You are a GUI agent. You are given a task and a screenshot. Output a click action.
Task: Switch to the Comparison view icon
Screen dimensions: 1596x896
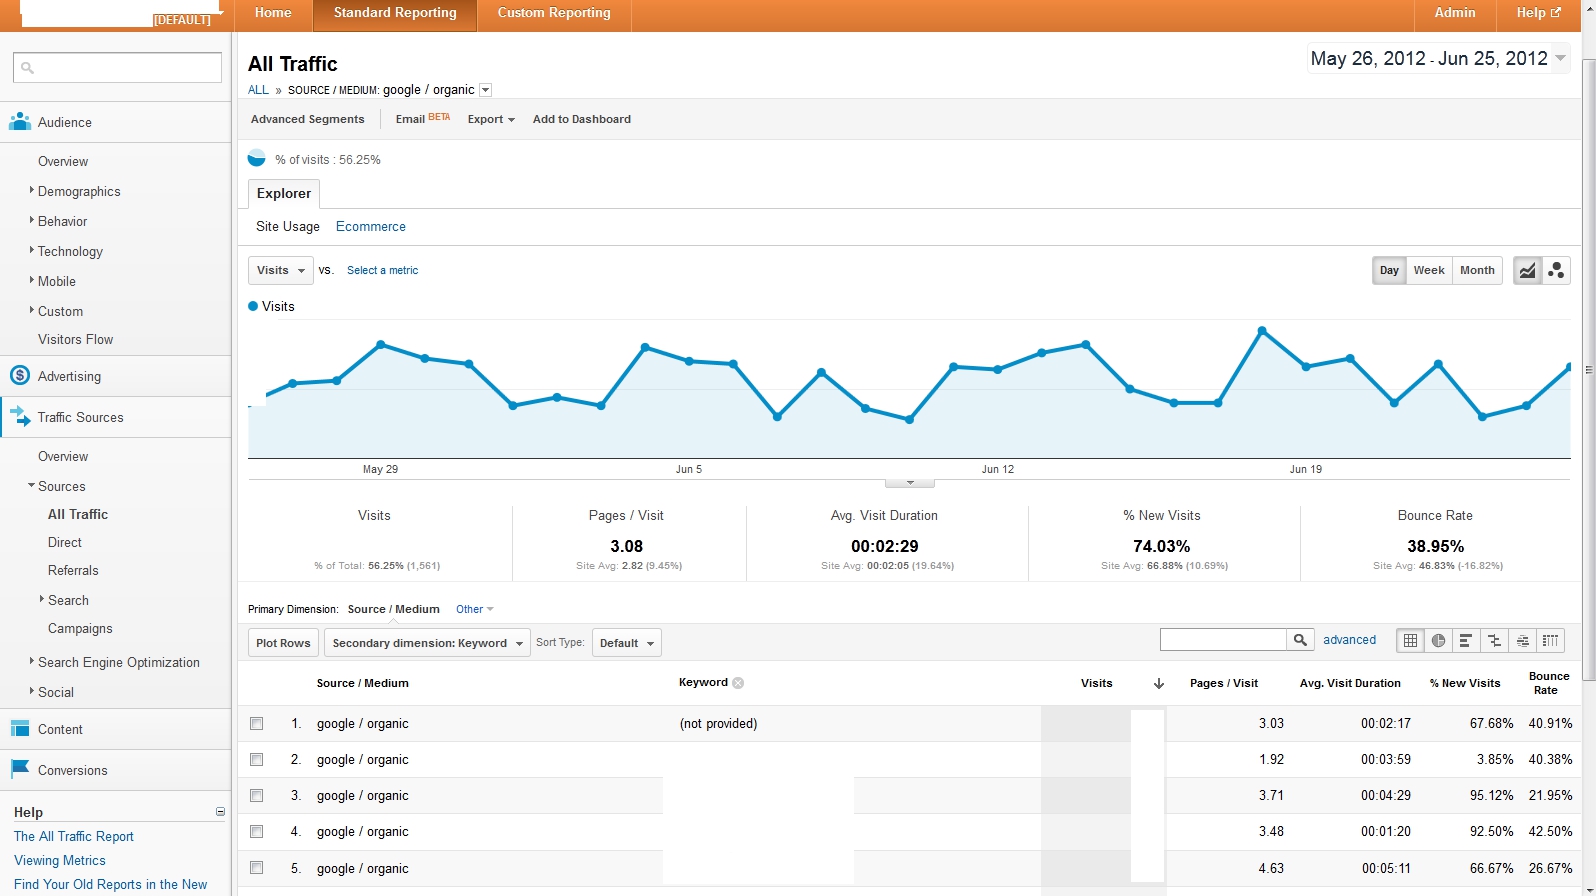pyautogui.click(x=1494, y=641)
